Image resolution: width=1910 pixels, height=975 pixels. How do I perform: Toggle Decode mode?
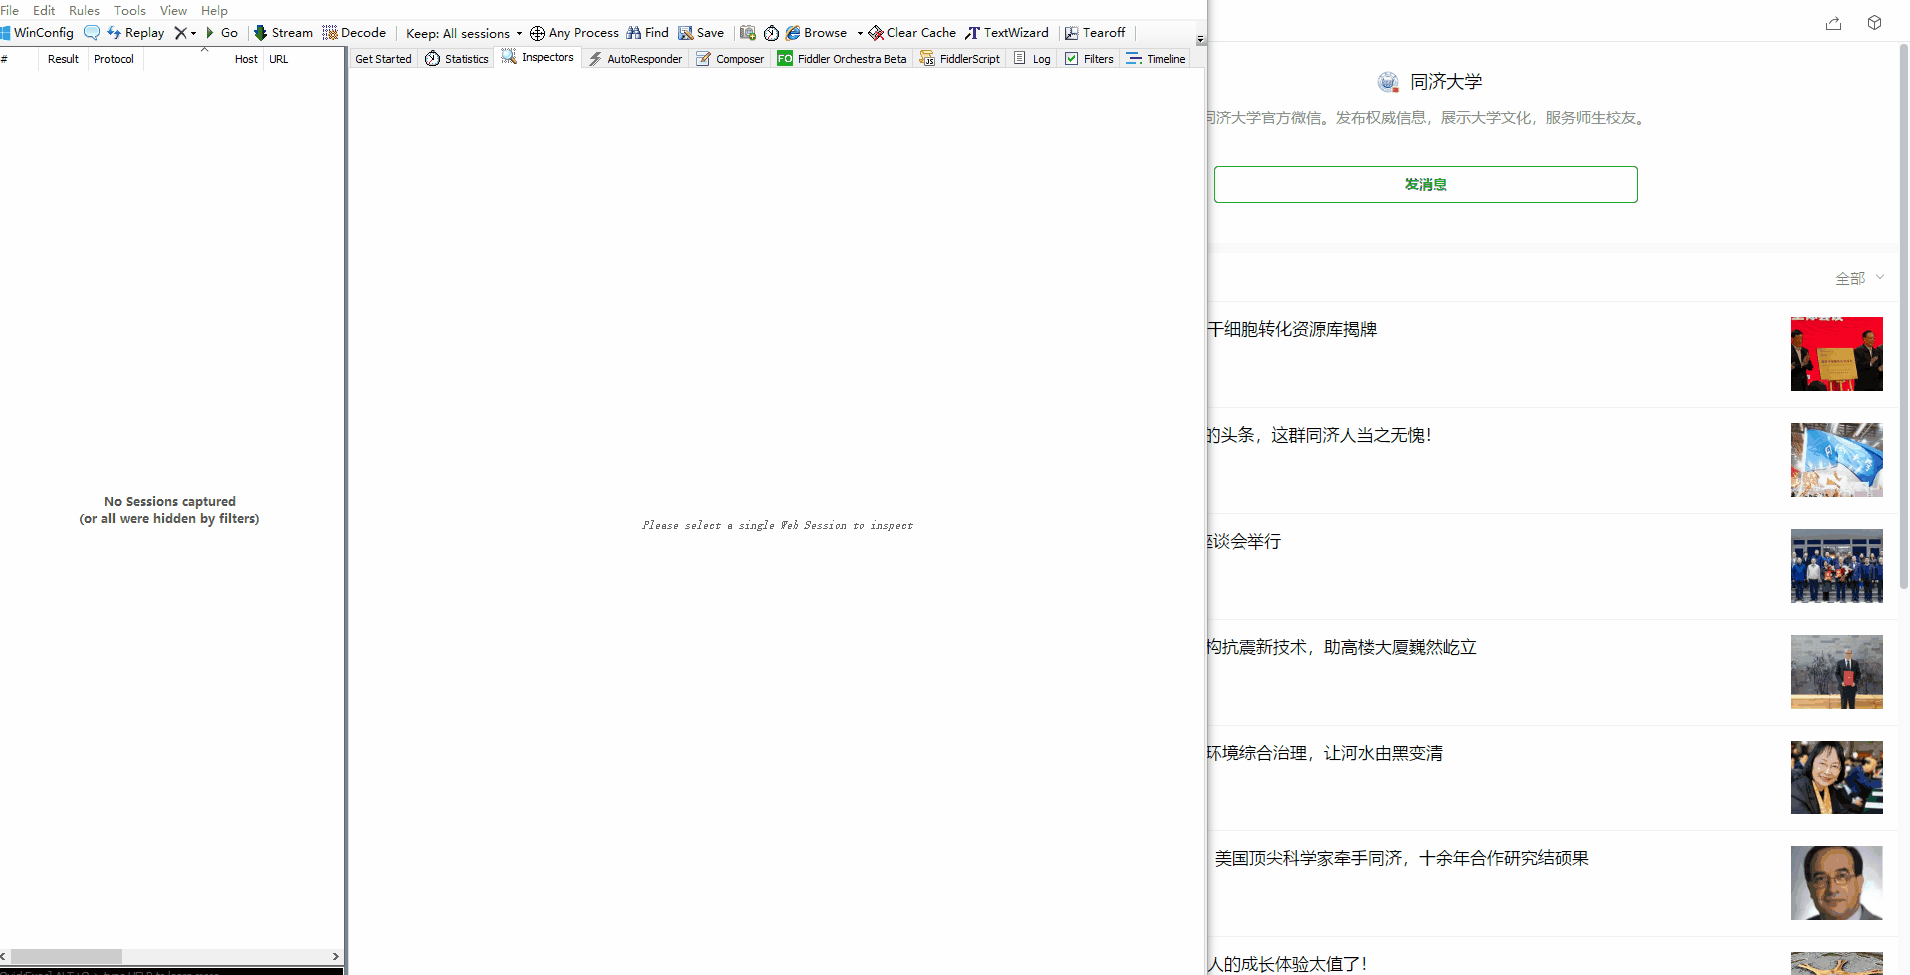coord(354,33)
